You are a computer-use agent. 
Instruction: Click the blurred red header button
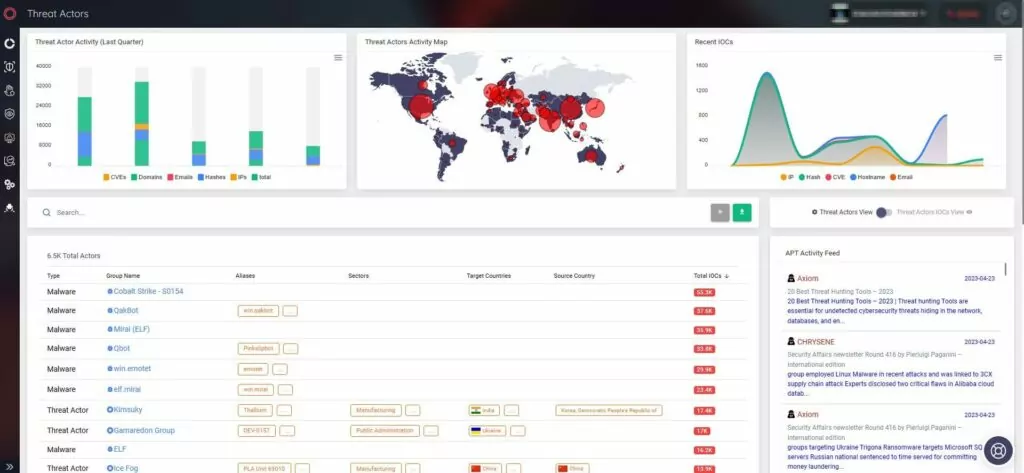(963, 14)
